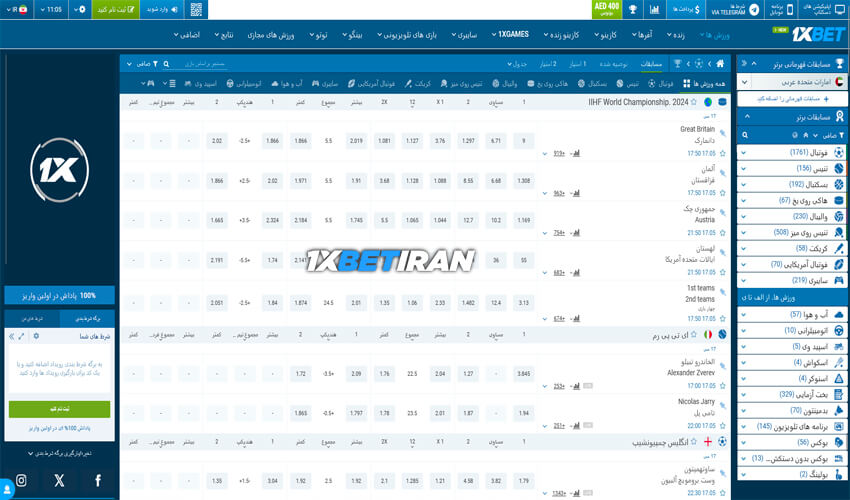Image resolution: width=850 pixels, height=500 pixels.
Task: Favorite the انگلیس چمپیونشیپ league star
Action: 693,442
